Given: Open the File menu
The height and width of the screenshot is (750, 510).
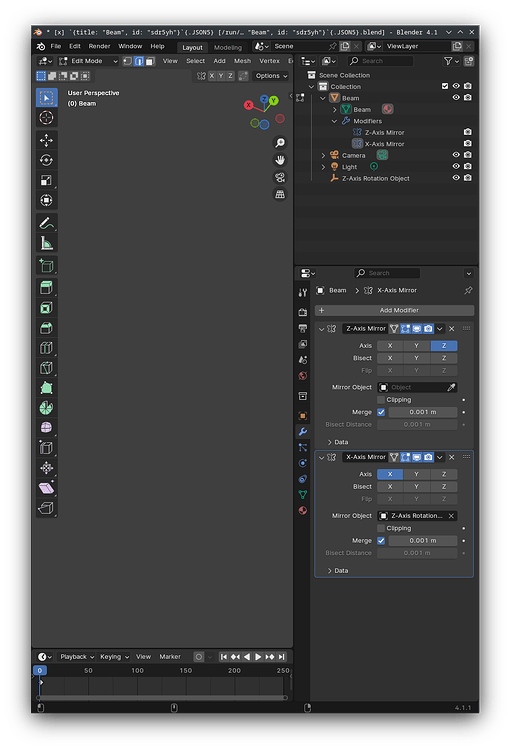Looking at the screenshot, I should click(x=55, y=46).
